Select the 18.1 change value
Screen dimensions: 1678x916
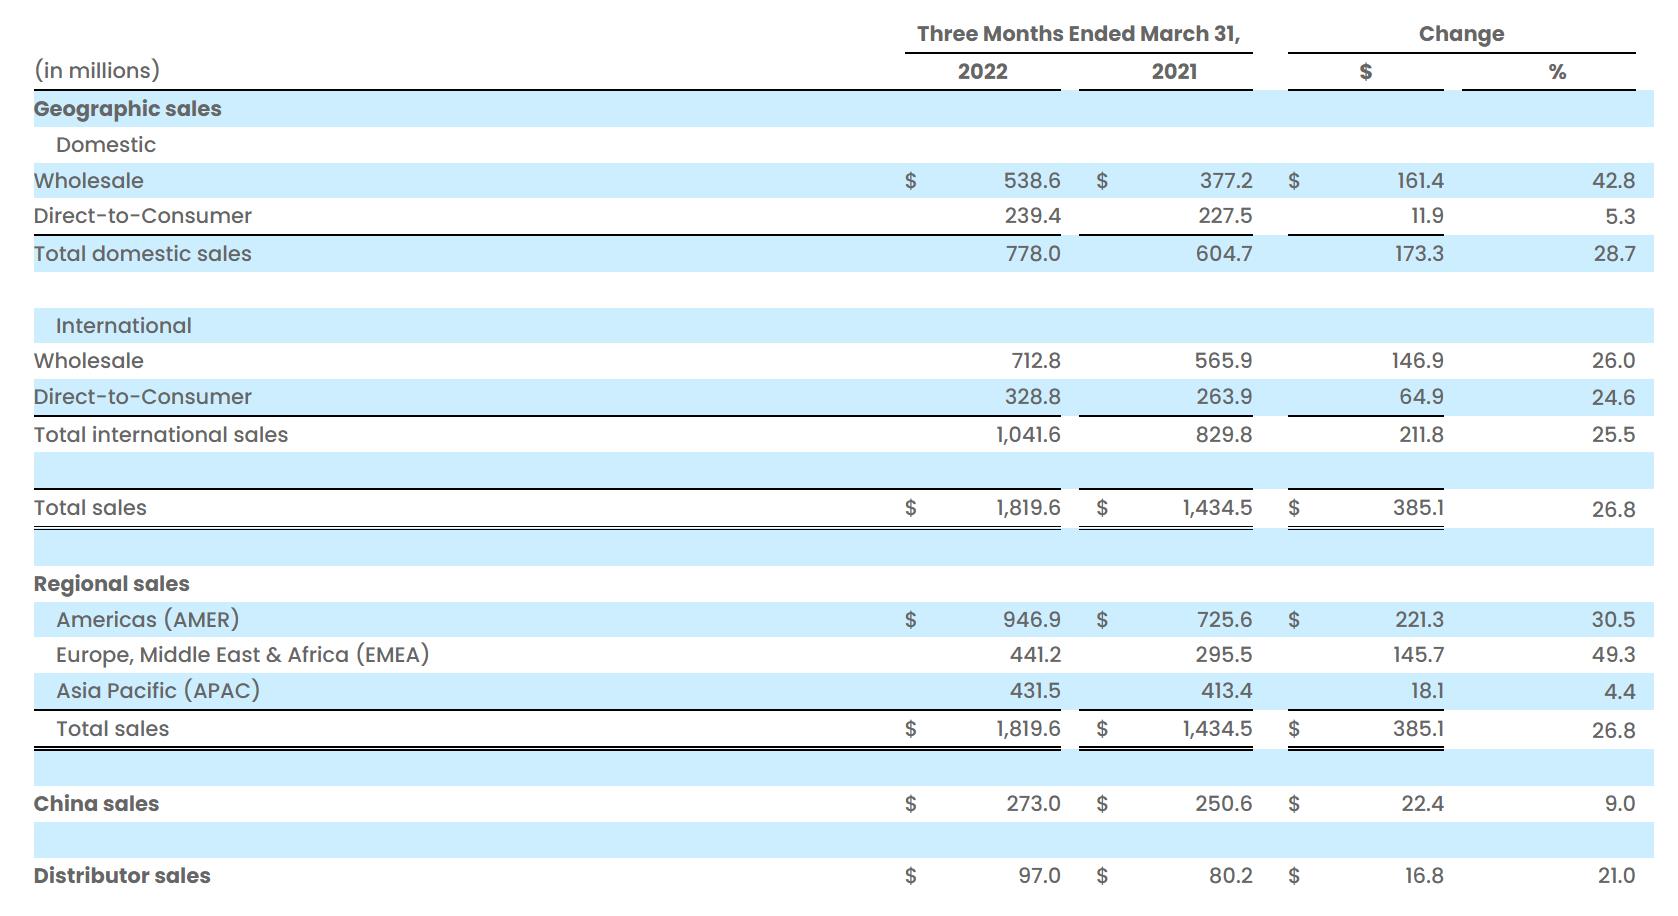click(1427, 691)
